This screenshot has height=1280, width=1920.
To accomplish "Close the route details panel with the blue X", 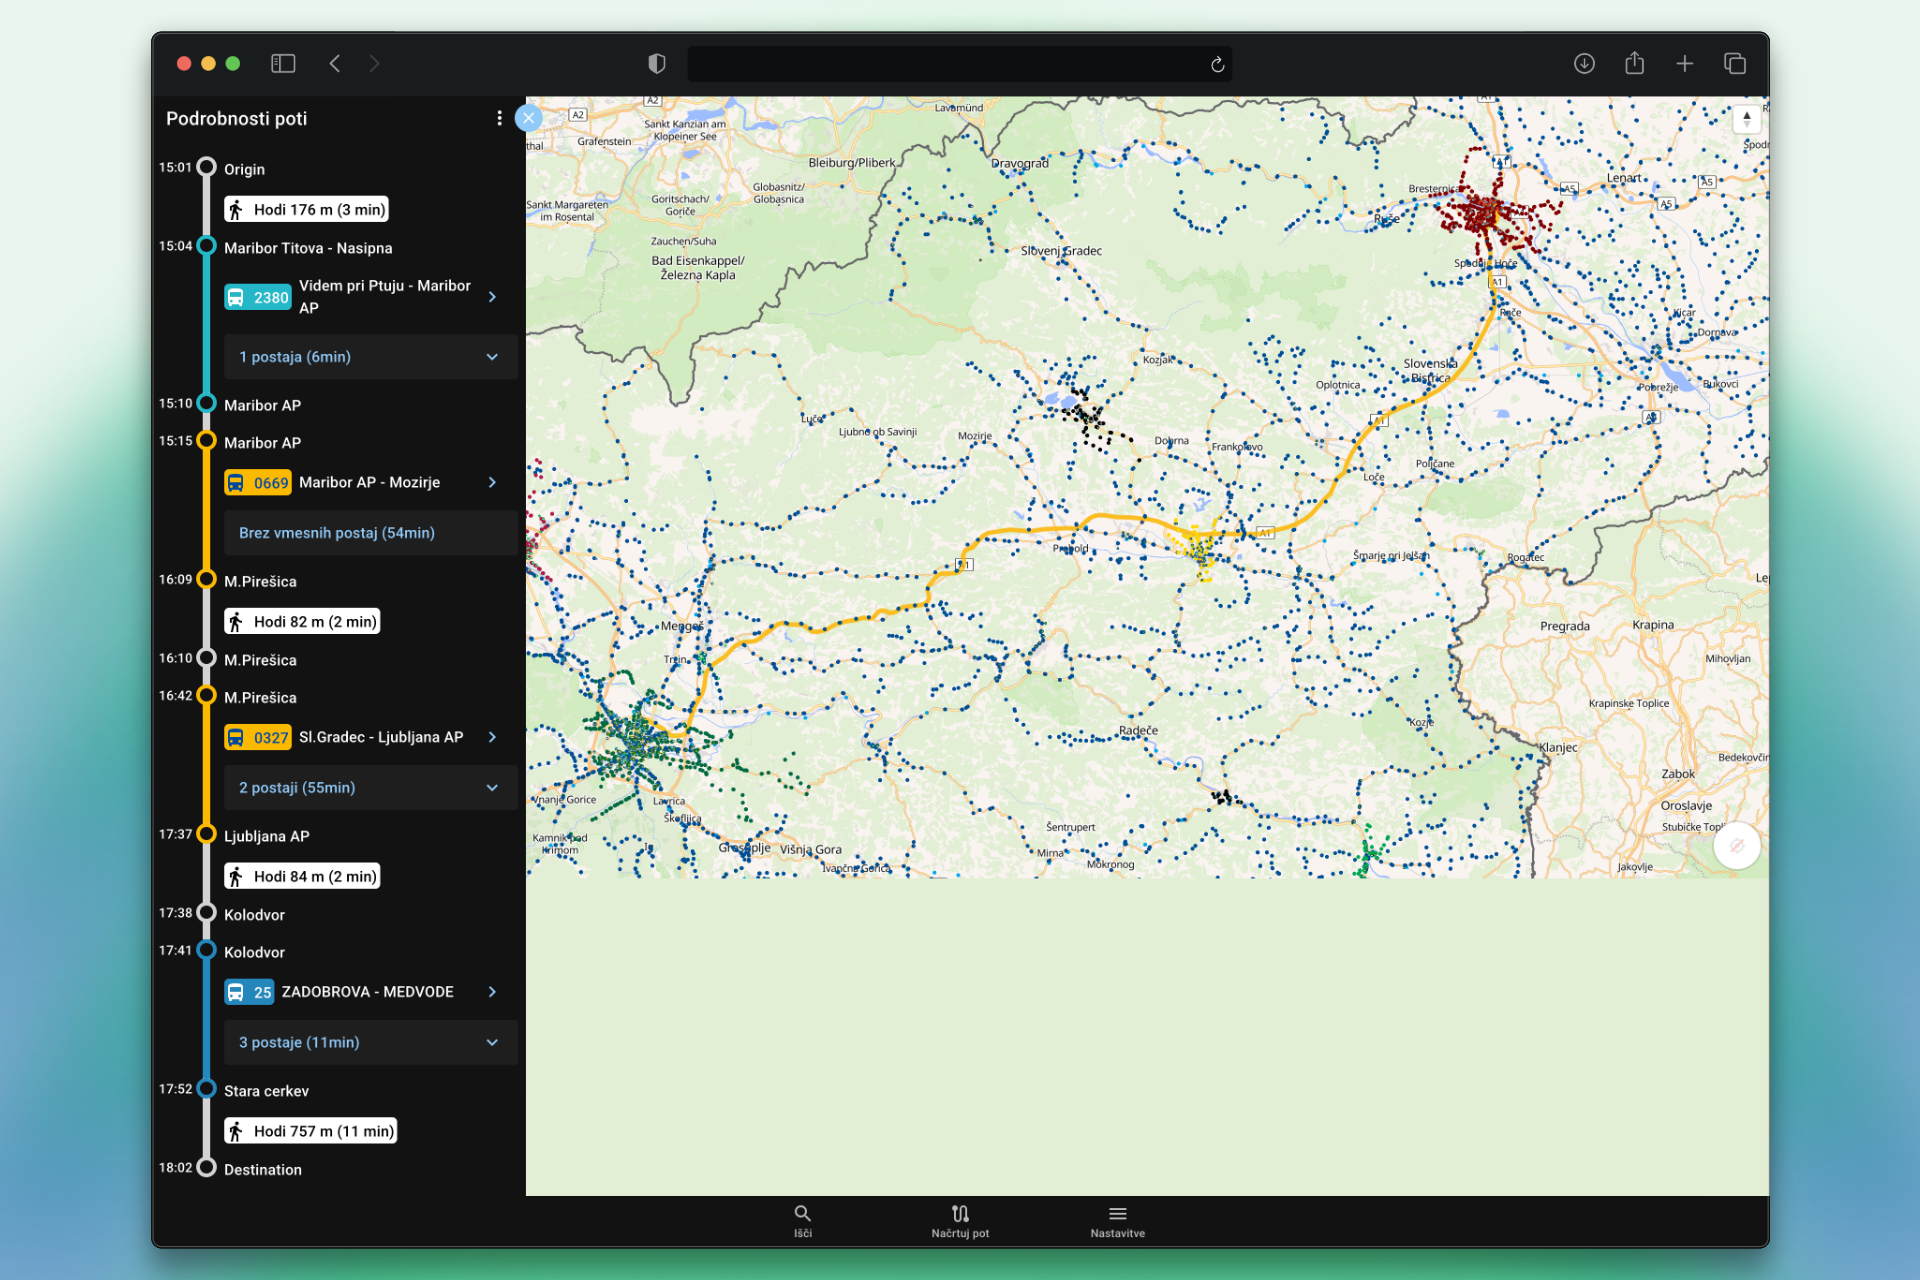I will tap(529, 118).
